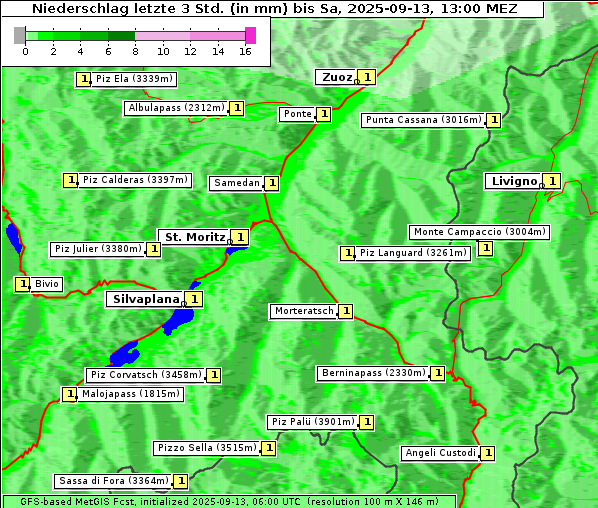Click the yellow value box beside Sassa di Fora
The image size is (598, 508).
[x=181, y=481]
